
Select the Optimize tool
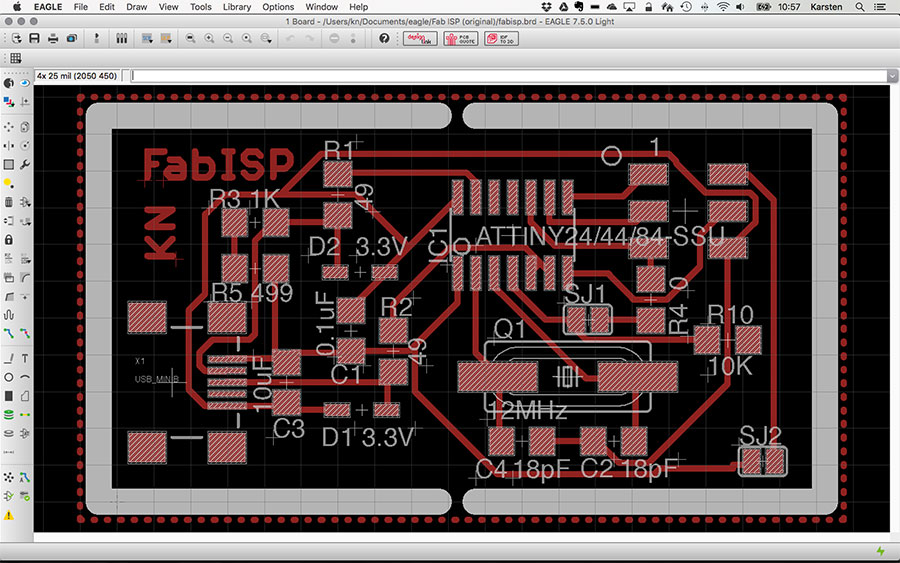click(25, 297)
